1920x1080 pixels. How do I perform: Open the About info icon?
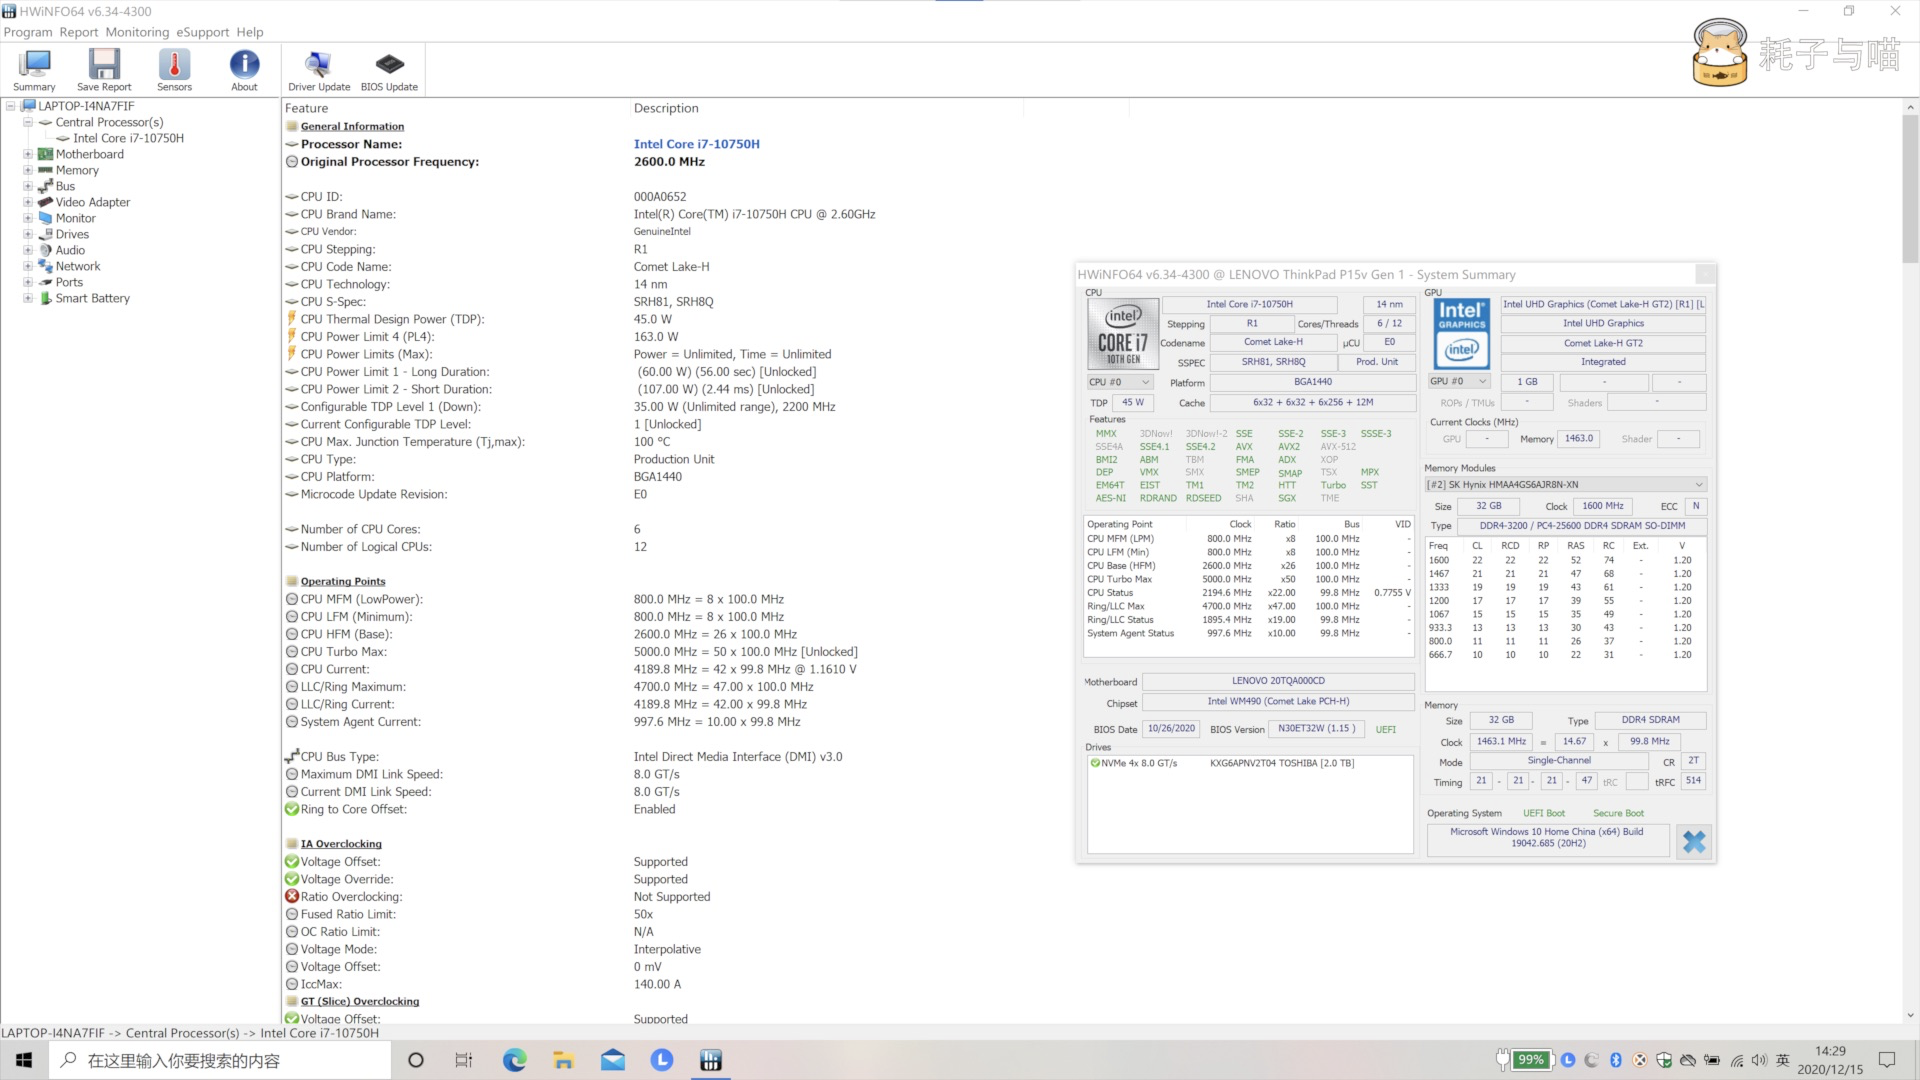point(244,70)
